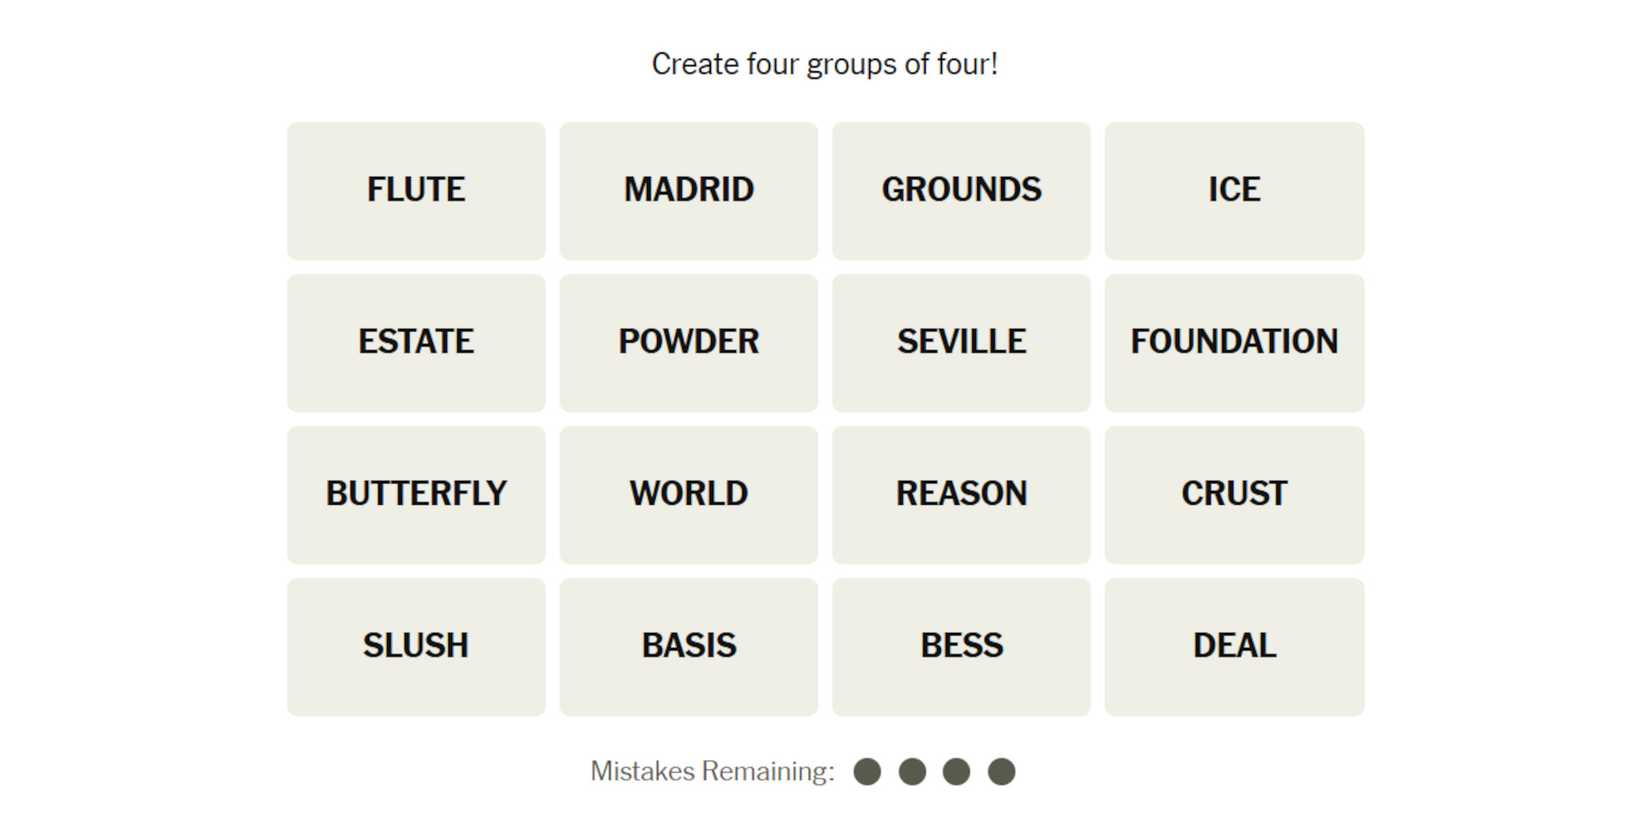Choose the CRUST tile
1650x825 pixels.
tap(1234, 494)
